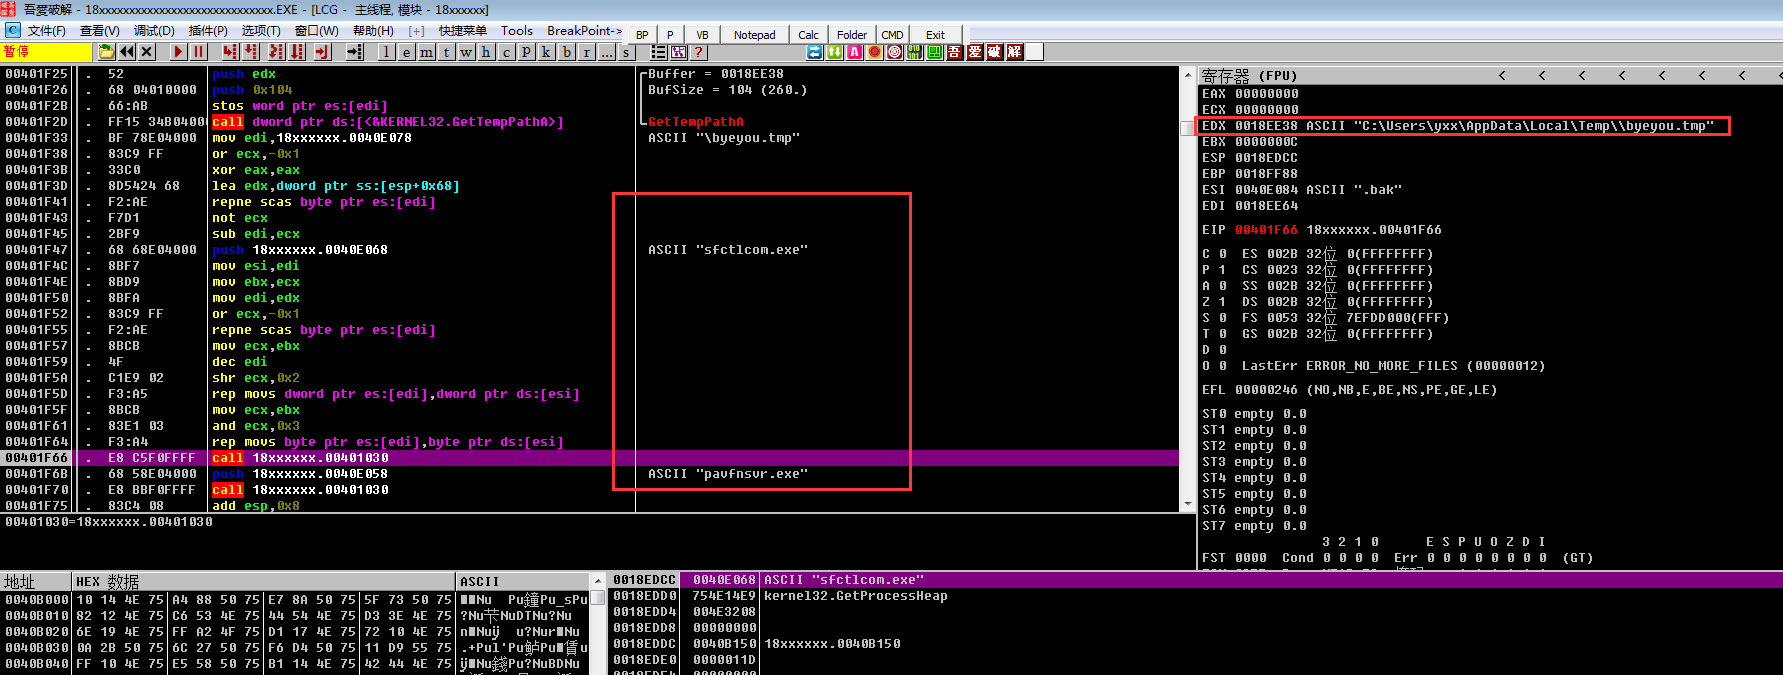
Task: Click the black list options toolbar icon
Action: coord(659,52)
